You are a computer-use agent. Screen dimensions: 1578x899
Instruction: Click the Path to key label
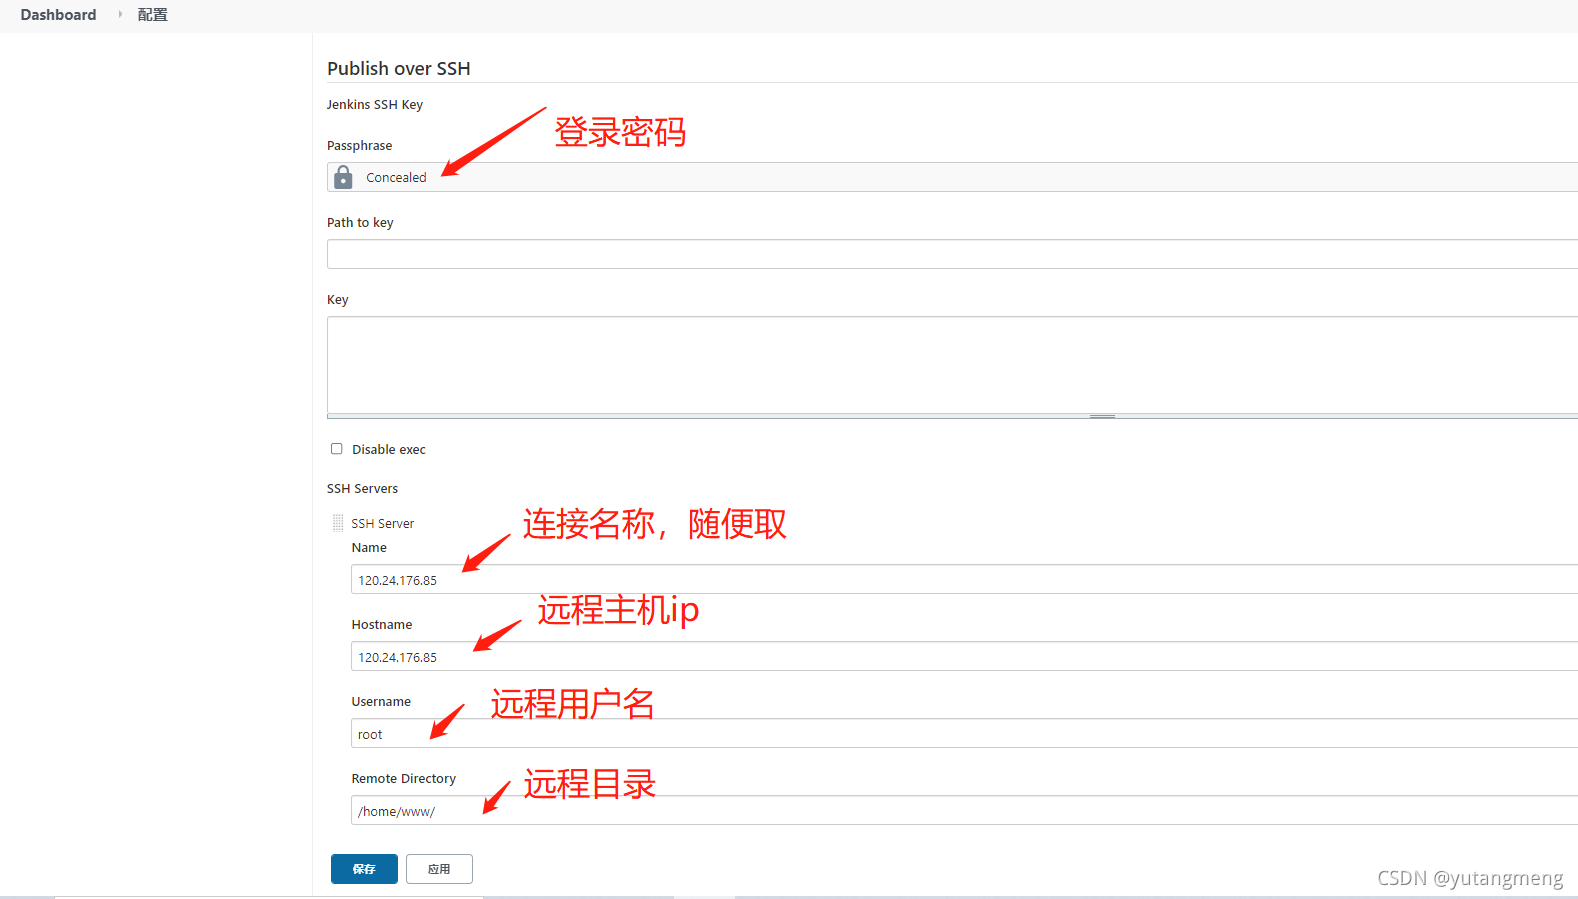click(x=360, y=222)
